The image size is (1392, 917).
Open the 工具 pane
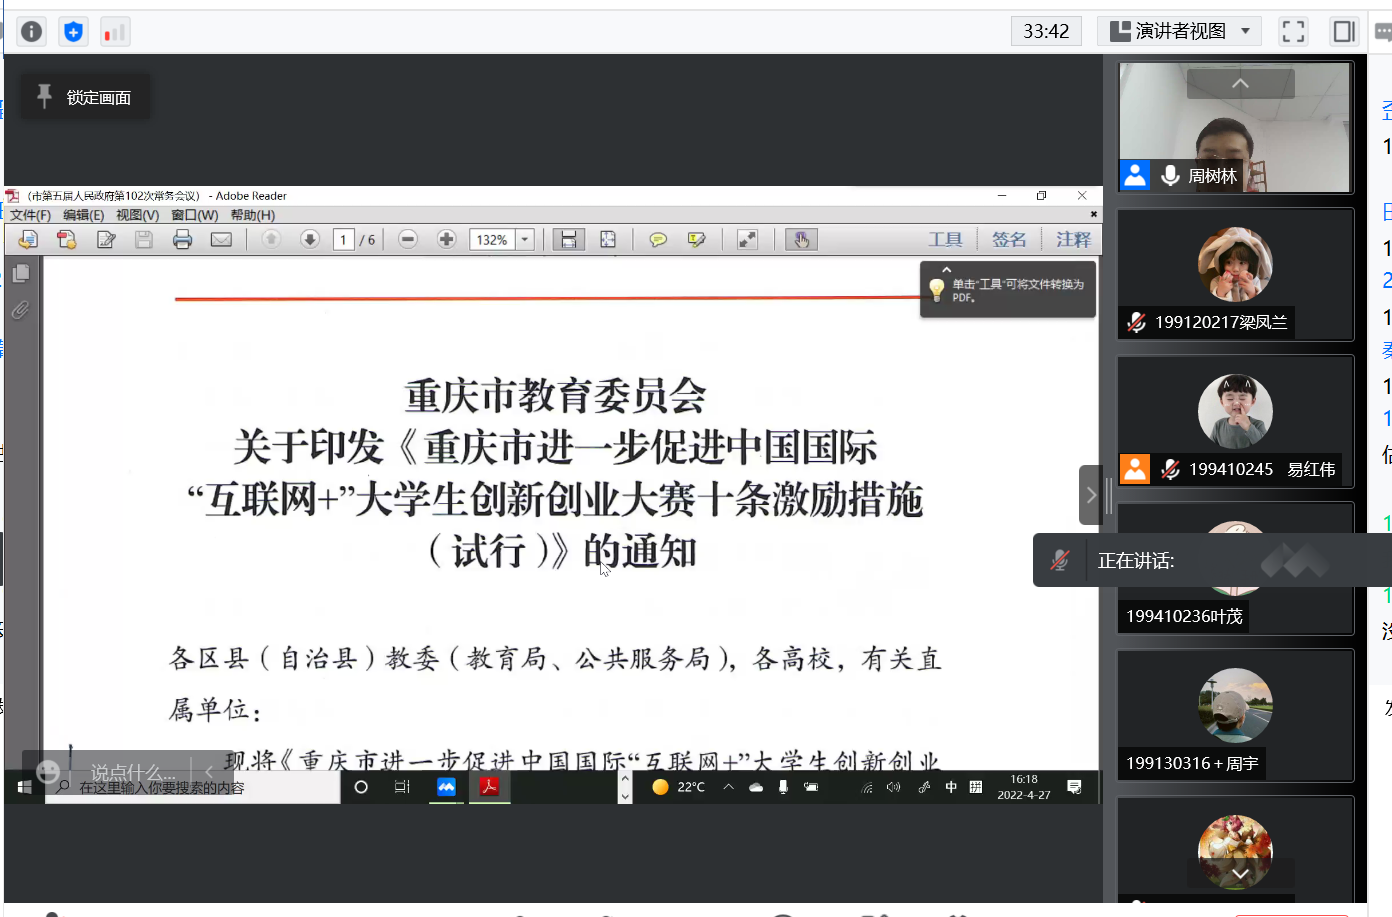945,239
